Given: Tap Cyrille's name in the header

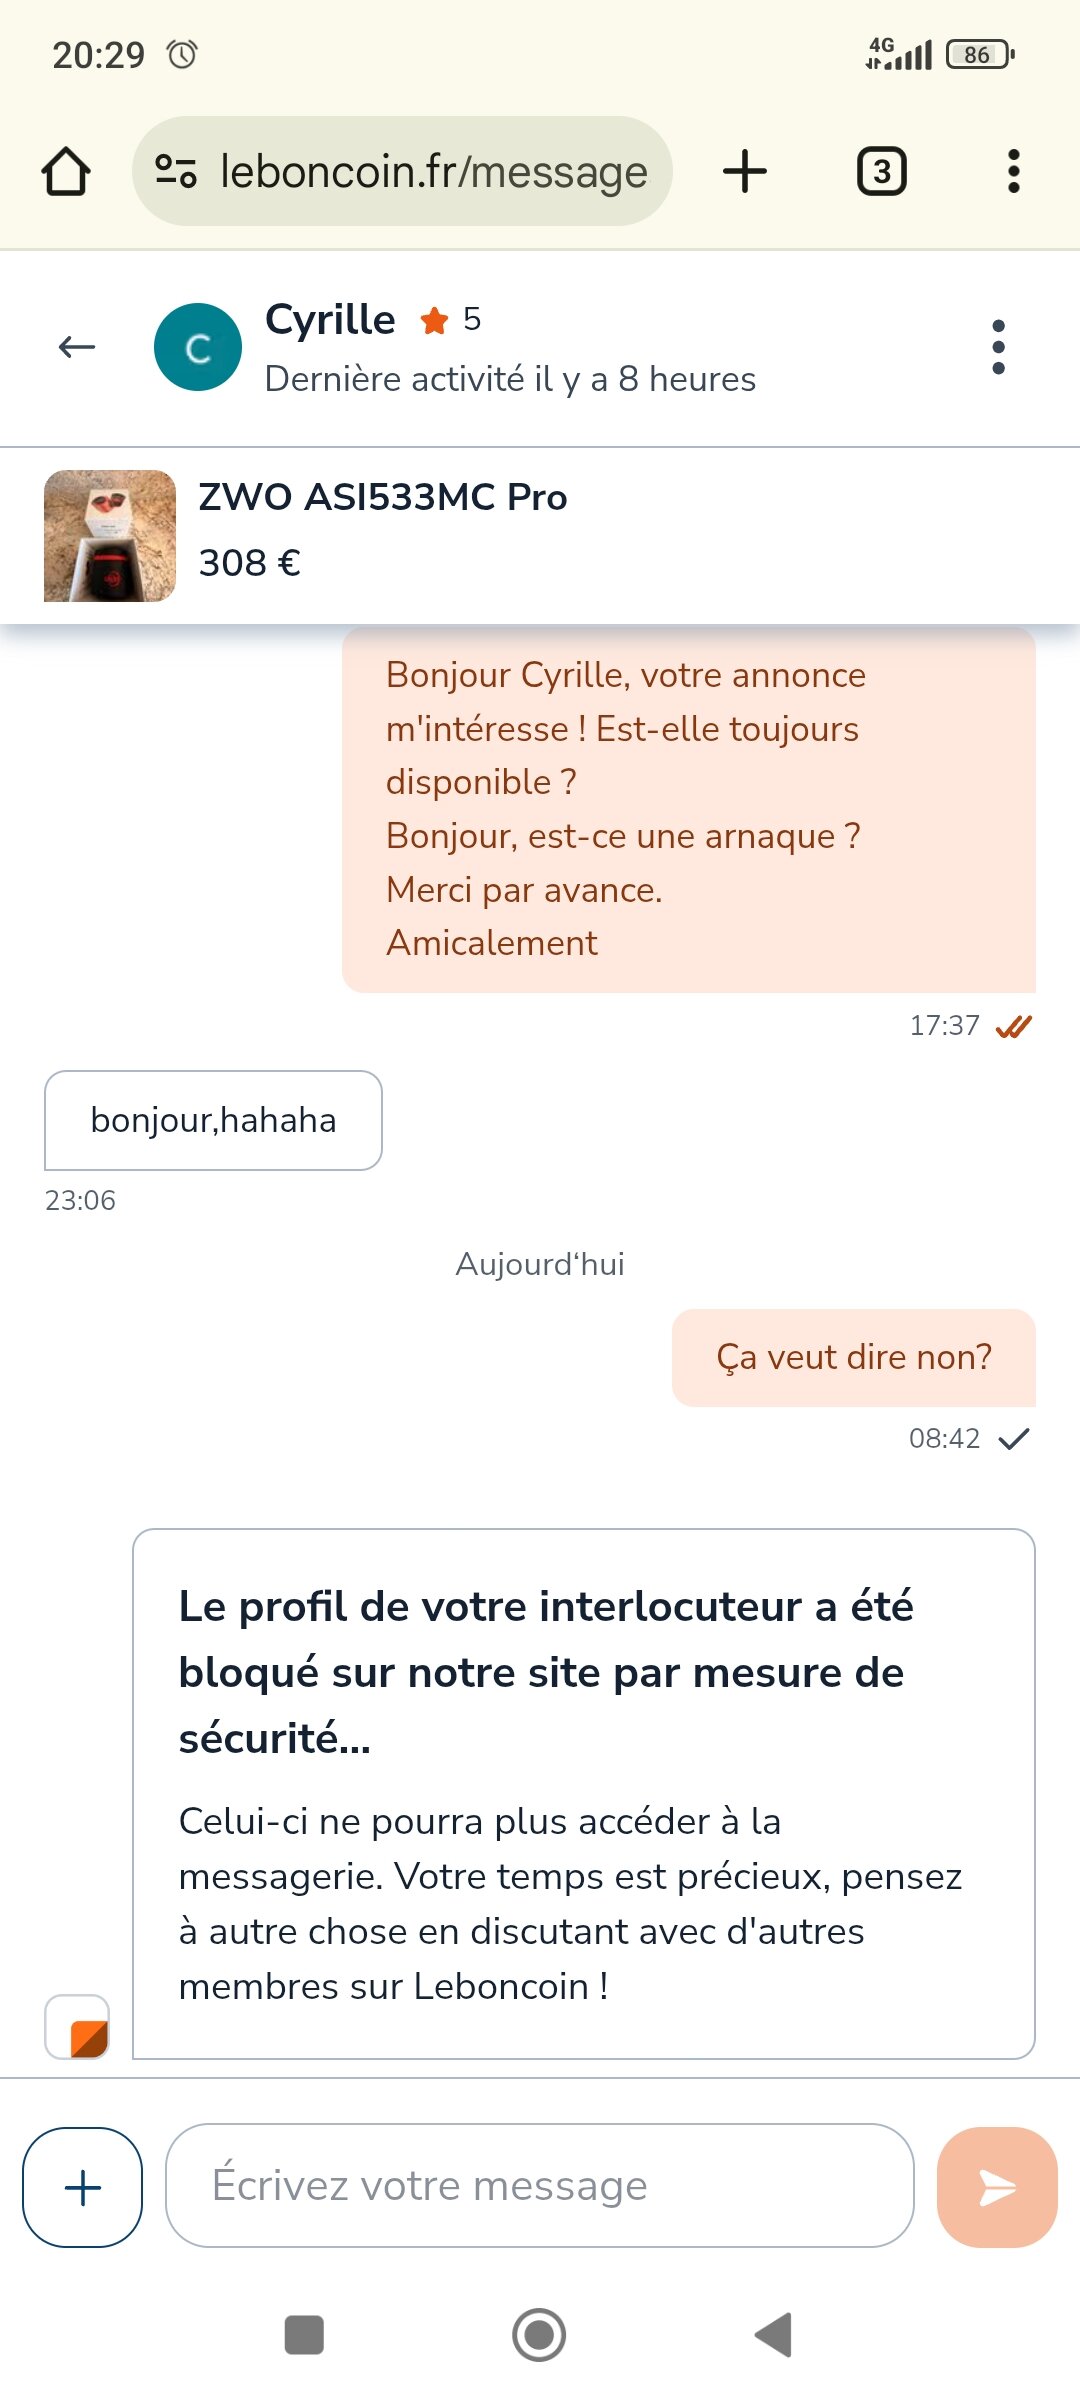Looking at the screenshot, I should pos(330,320).
